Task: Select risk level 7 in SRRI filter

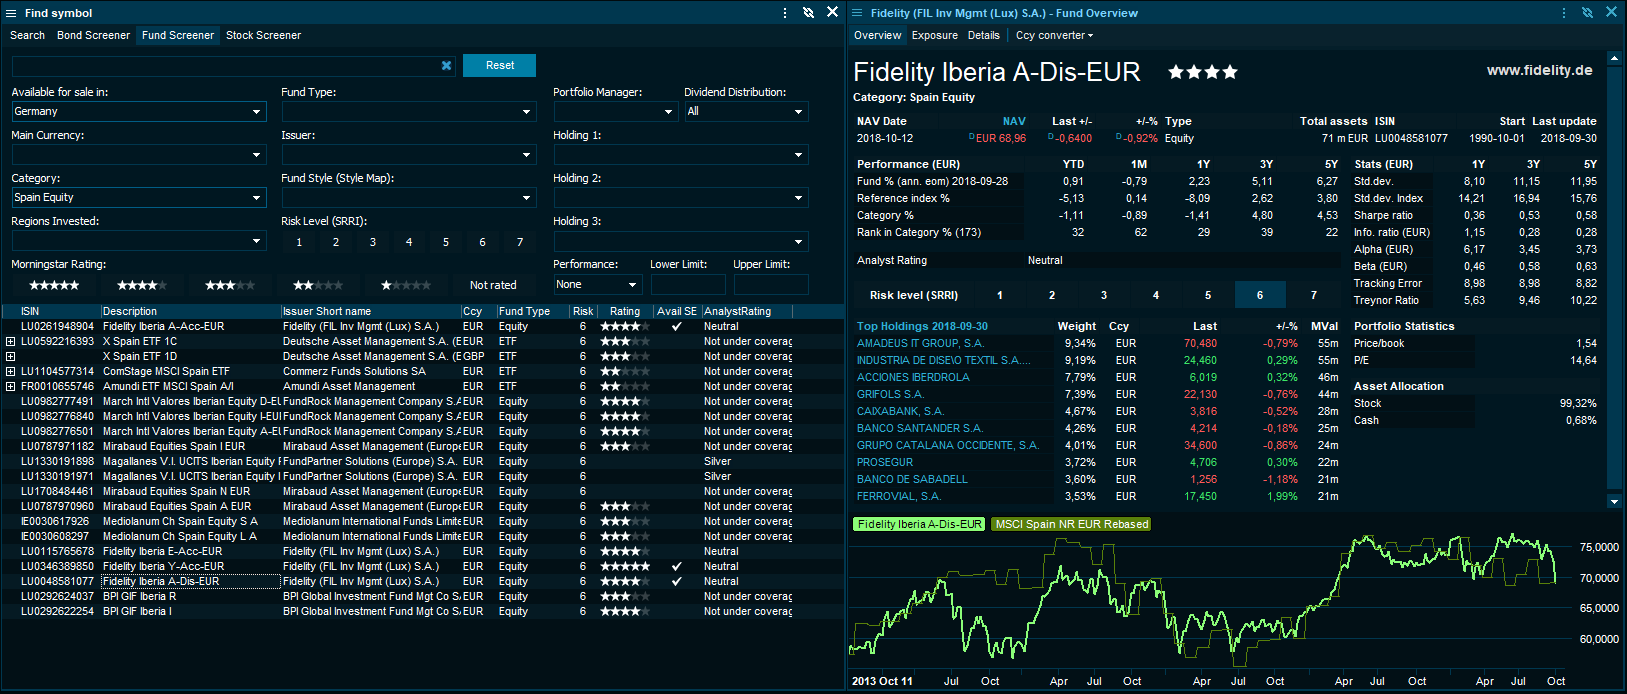Action: tap(520, 242)
